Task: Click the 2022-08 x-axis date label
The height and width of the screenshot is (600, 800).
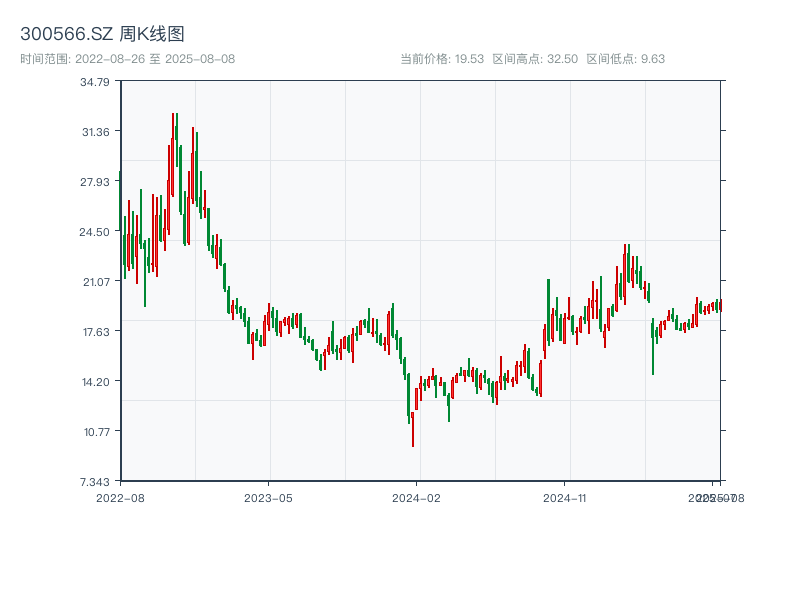Action: tap(120, 497)
